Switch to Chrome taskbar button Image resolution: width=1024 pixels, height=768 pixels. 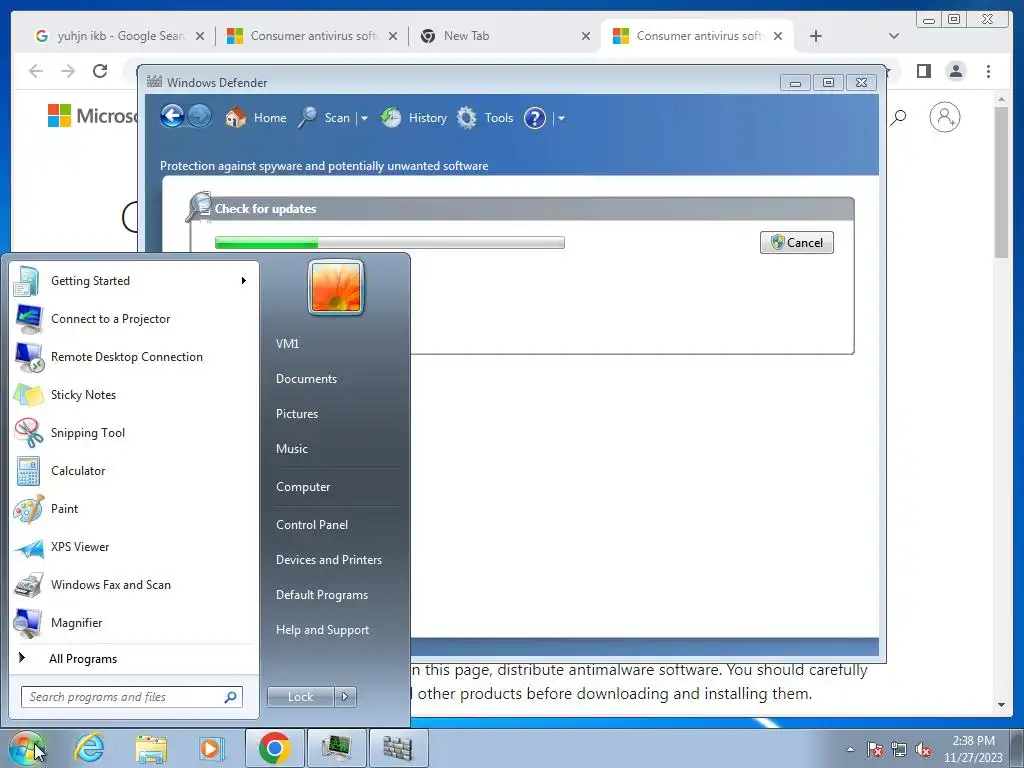(x=274, y=748)
